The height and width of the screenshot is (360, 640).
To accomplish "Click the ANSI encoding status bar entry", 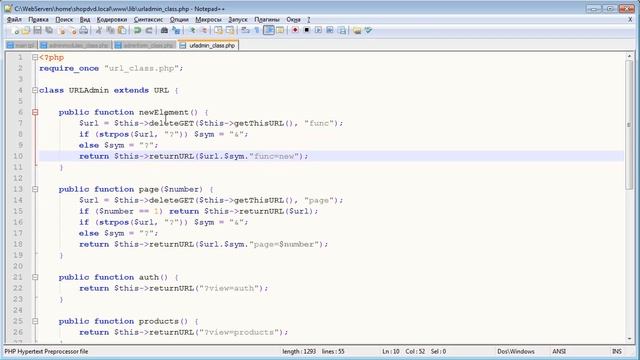I will click(x=559, y=351).
